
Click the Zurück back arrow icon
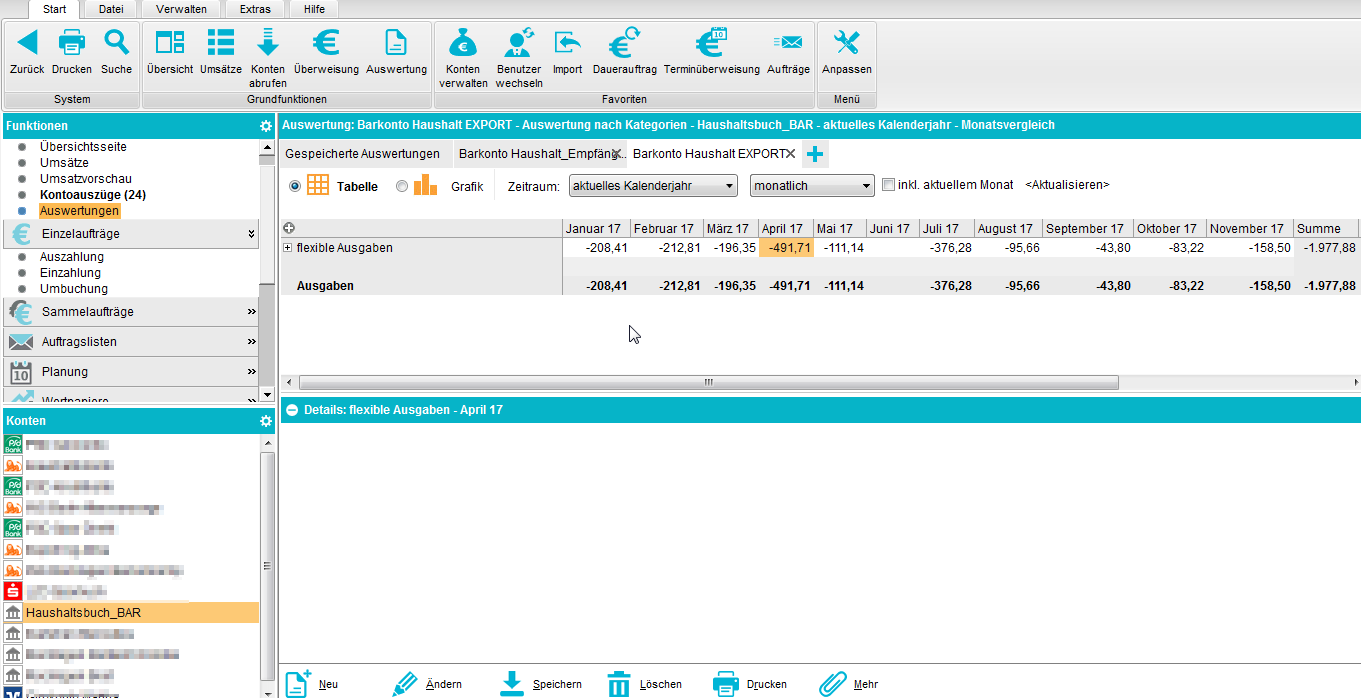27,42
